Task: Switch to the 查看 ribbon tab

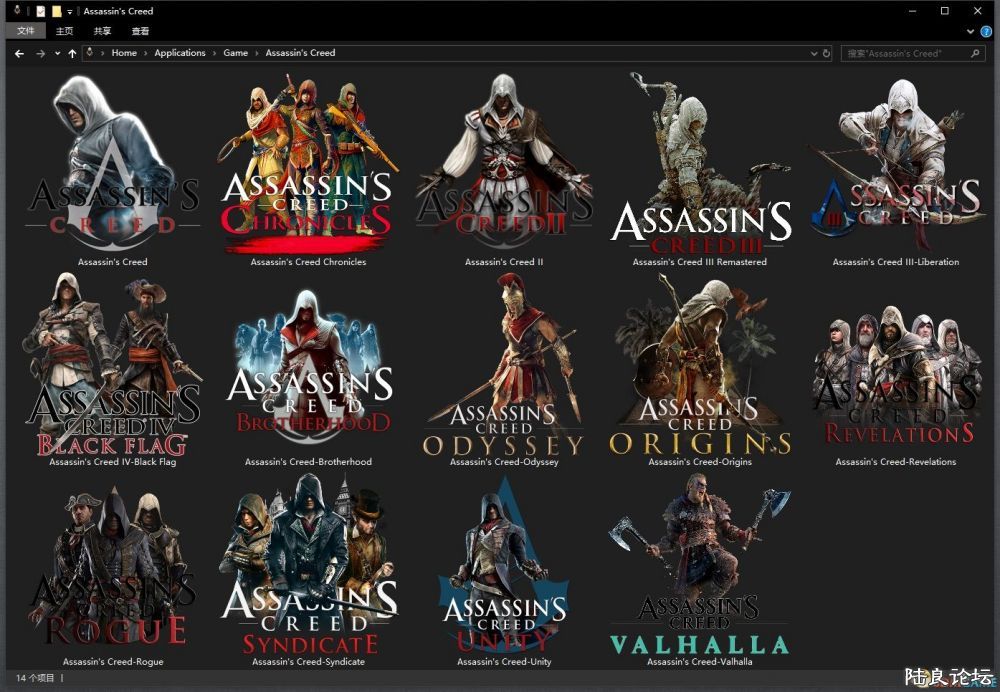Action: [140, 31]
